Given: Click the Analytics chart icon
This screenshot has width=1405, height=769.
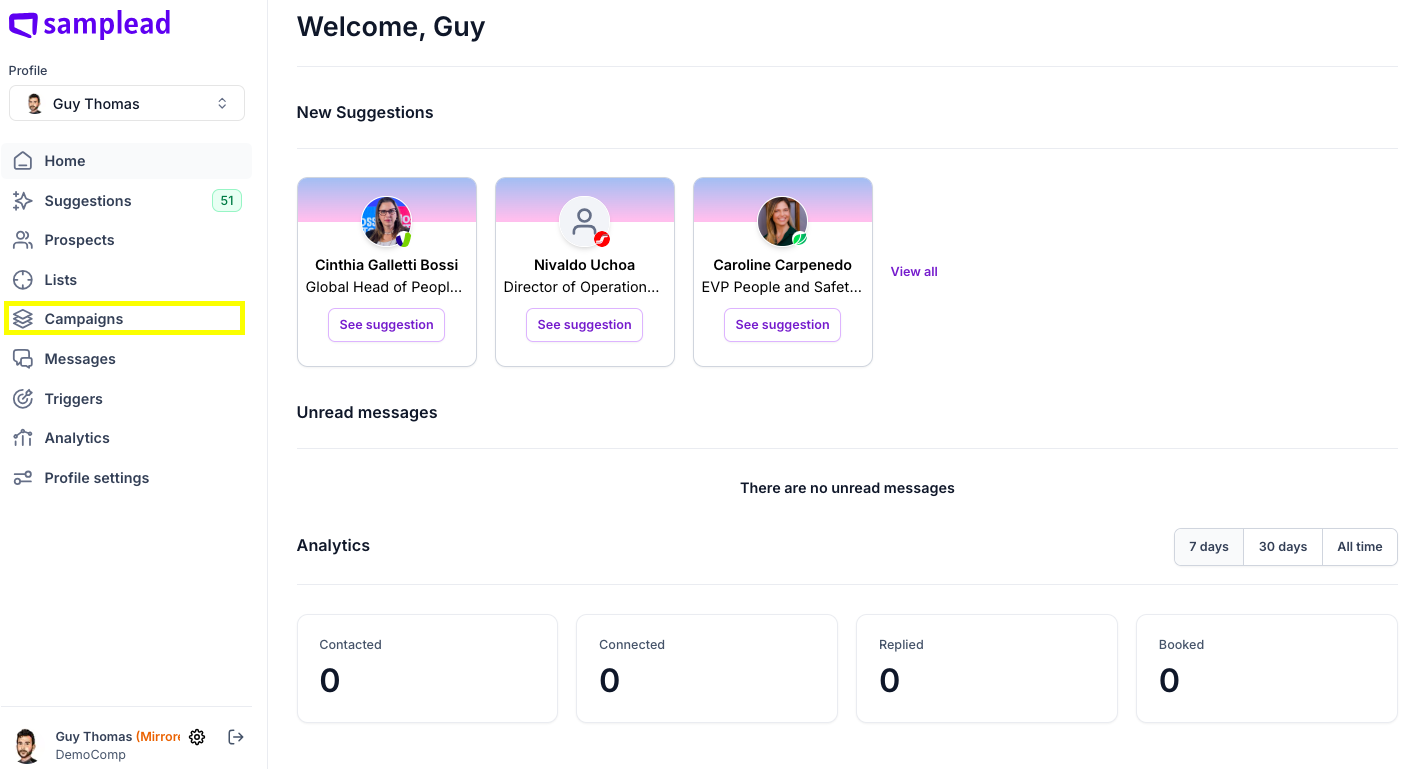Looking at the screenshot, I should pyautogui.click(x=23, y=438).
